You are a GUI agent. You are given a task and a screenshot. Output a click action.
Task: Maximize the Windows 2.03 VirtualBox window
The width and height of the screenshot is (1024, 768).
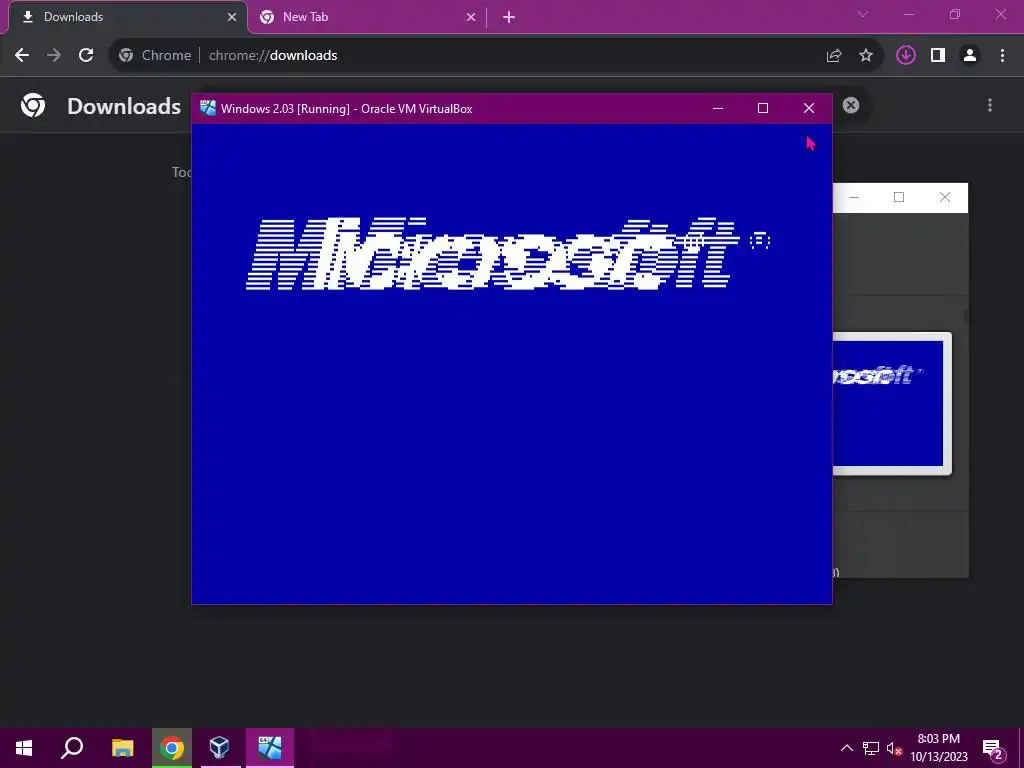coord(763,108)
